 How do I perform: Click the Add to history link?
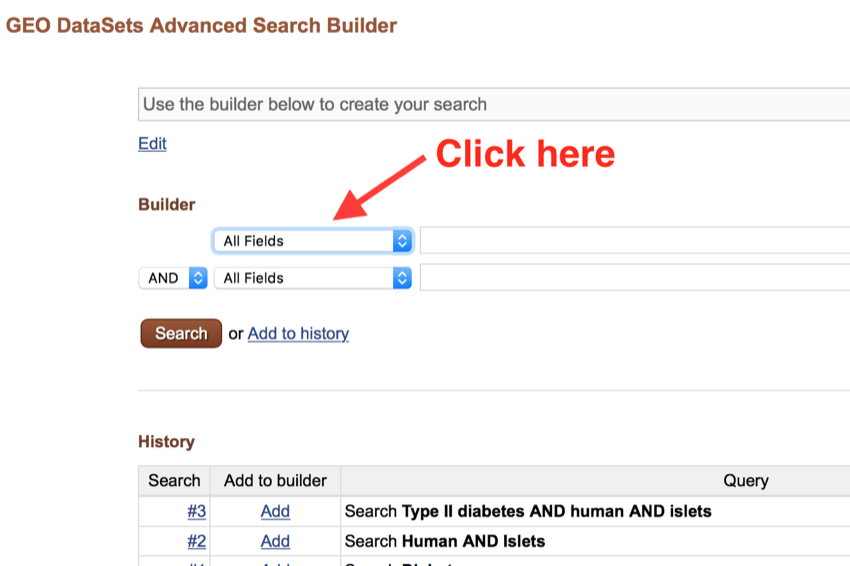(298, 334)
